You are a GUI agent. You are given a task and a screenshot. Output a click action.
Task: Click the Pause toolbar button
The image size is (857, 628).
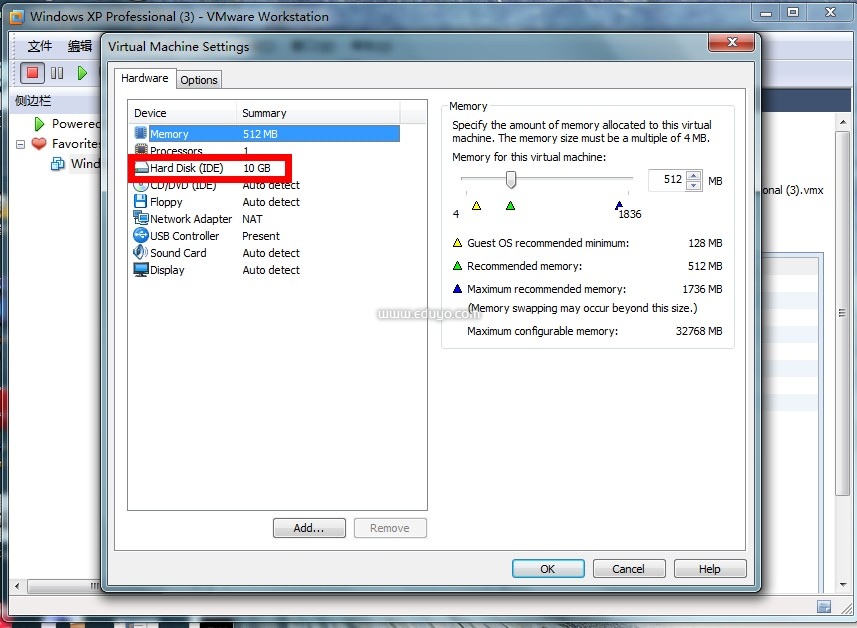tap(57, 73)
